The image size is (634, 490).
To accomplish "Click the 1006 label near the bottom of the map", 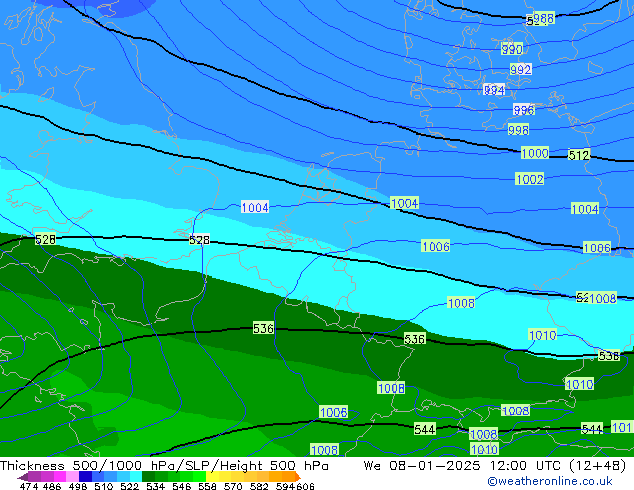I will pos(334,412).
